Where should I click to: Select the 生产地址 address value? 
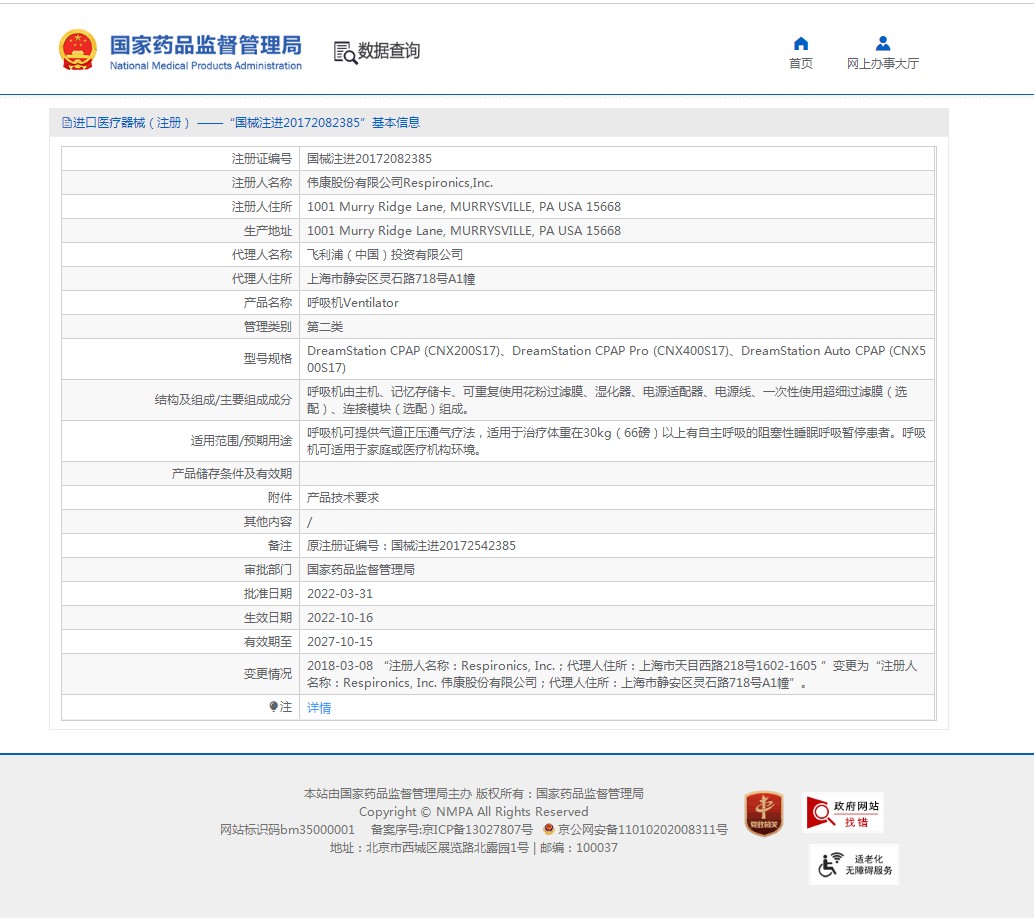pyautogui.click(x=464, y=231)
